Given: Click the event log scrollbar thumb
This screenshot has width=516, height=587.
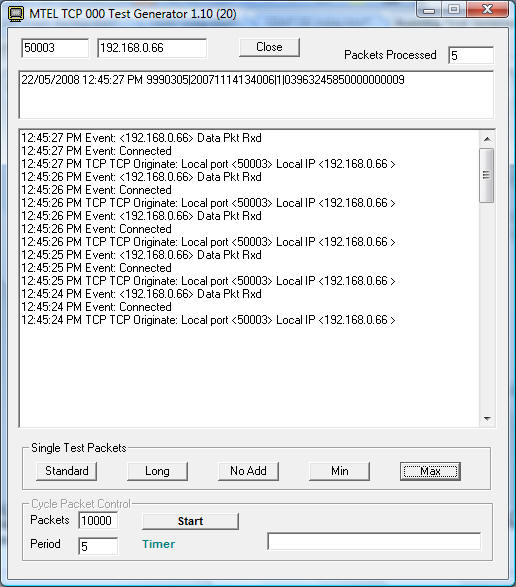Looking at the screenshot, I should [x=487, y=175].
